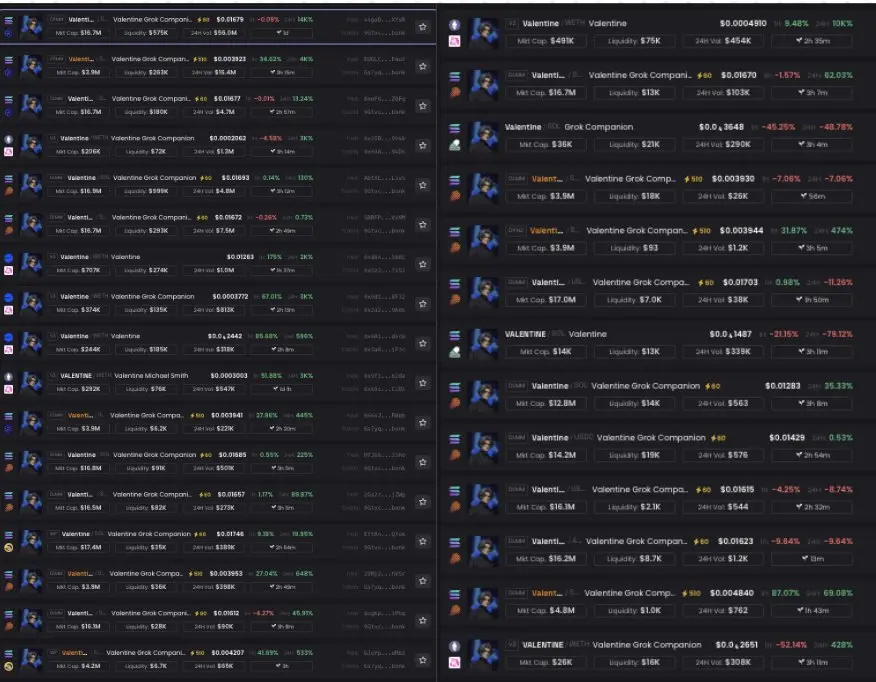Toggle star for the $0.004207 pair
Screen dimensions: 876x682
point(423,660)
